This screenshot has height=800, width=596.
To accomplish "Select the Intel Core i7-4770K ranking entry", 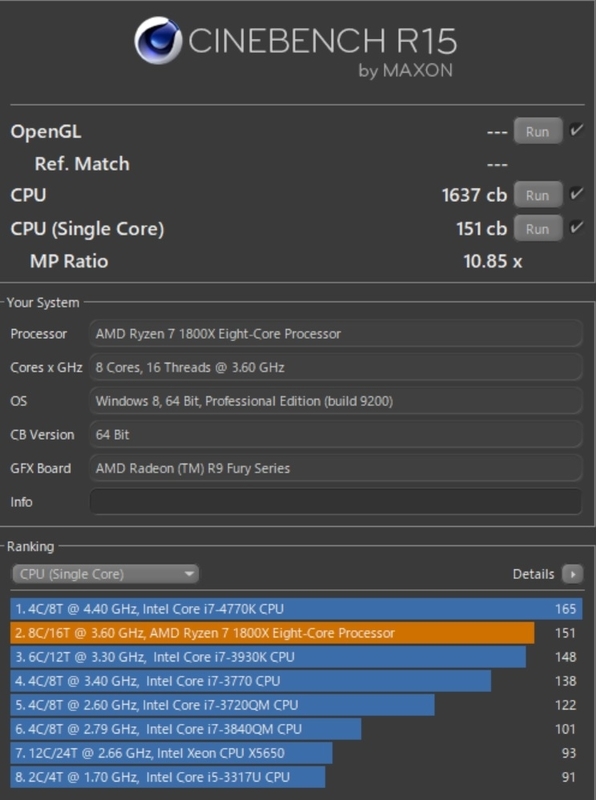I will pos(296,609).
